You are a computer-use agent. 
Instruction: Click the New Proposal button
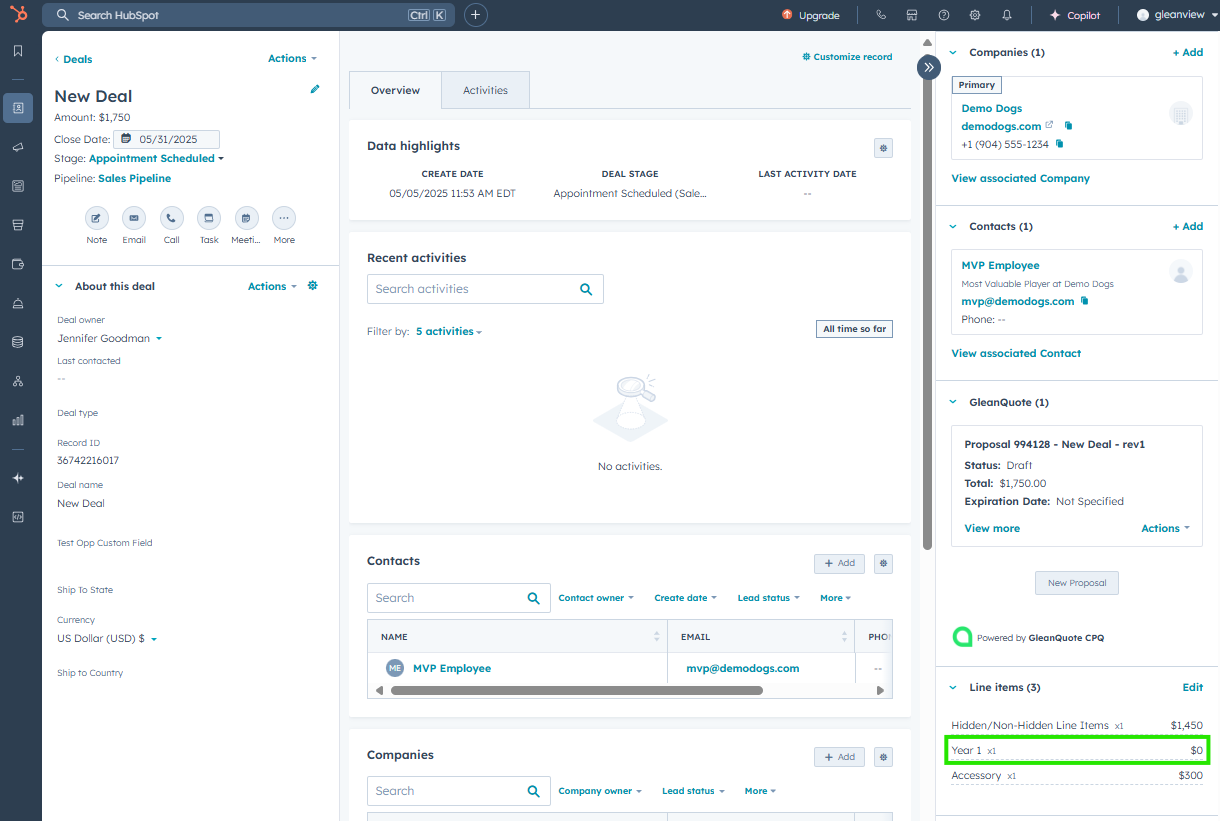tap(1077, 583)
